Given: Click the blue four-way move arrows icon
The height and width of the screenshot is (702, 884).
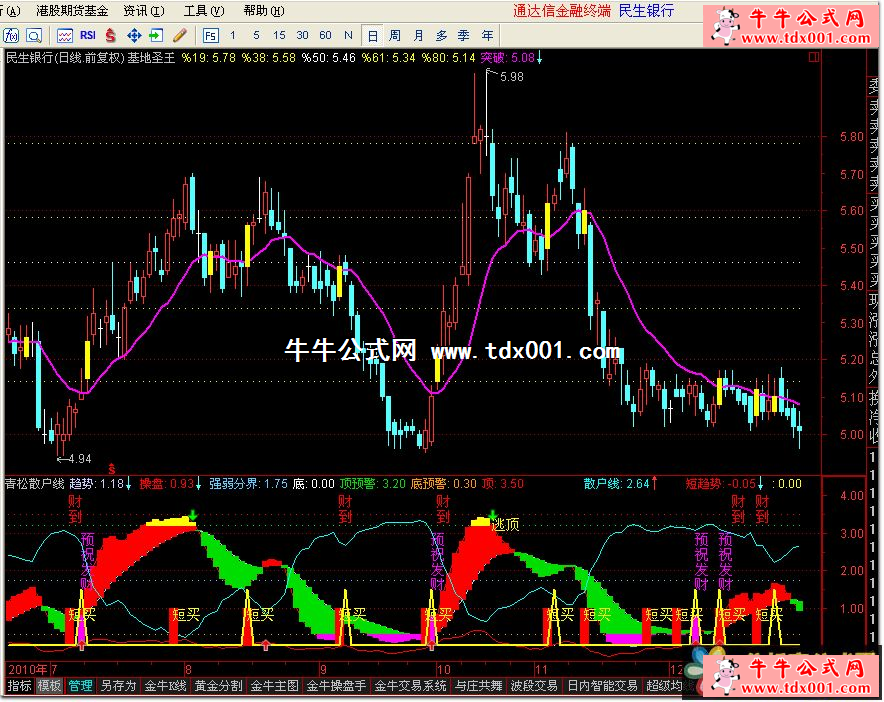Looking at the screenshot, I should tap(134, 36).
